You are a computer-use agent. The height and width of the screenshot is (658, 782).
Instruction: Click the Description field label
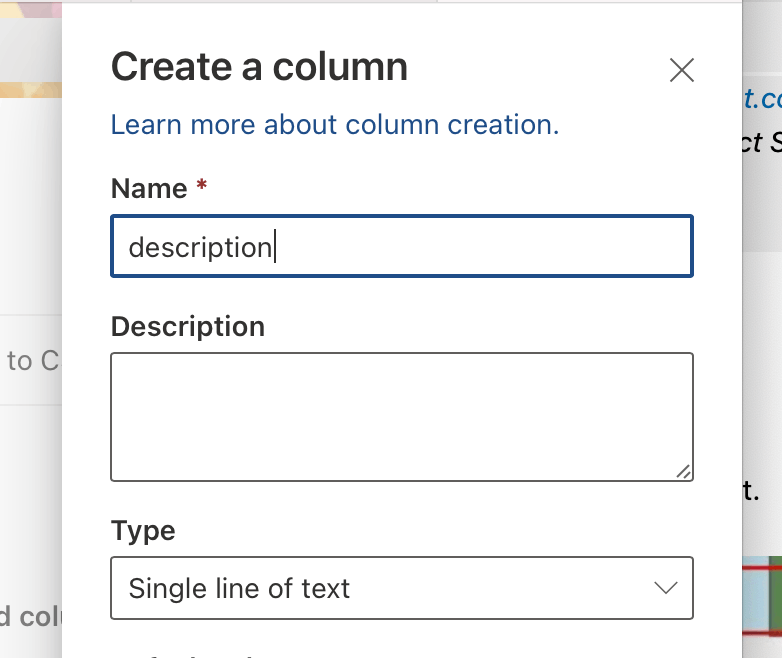click(x=188, y=327)
